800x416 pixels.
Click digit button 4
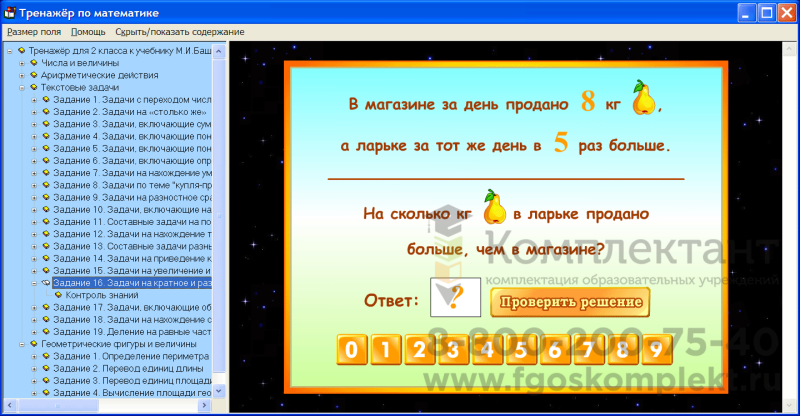tap(487, 350)
